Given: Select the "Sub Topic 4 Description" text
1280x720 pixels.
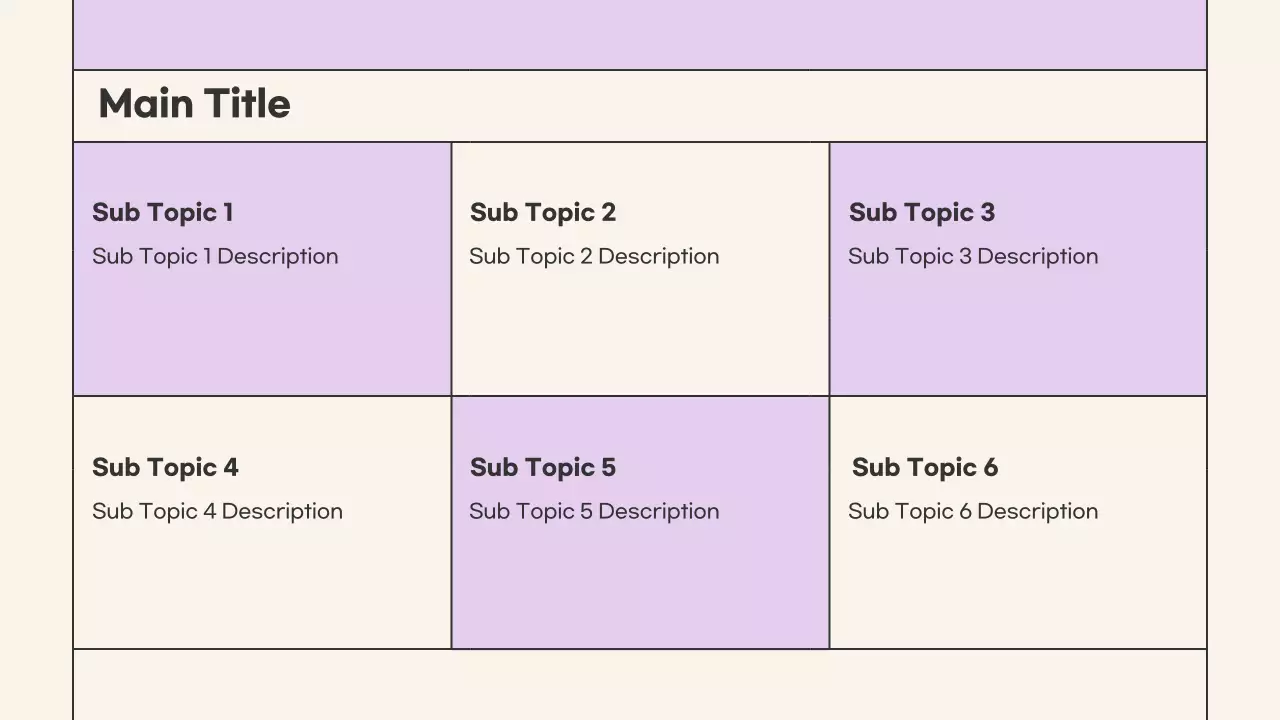Looking at the screenshot, I should 217,511.
